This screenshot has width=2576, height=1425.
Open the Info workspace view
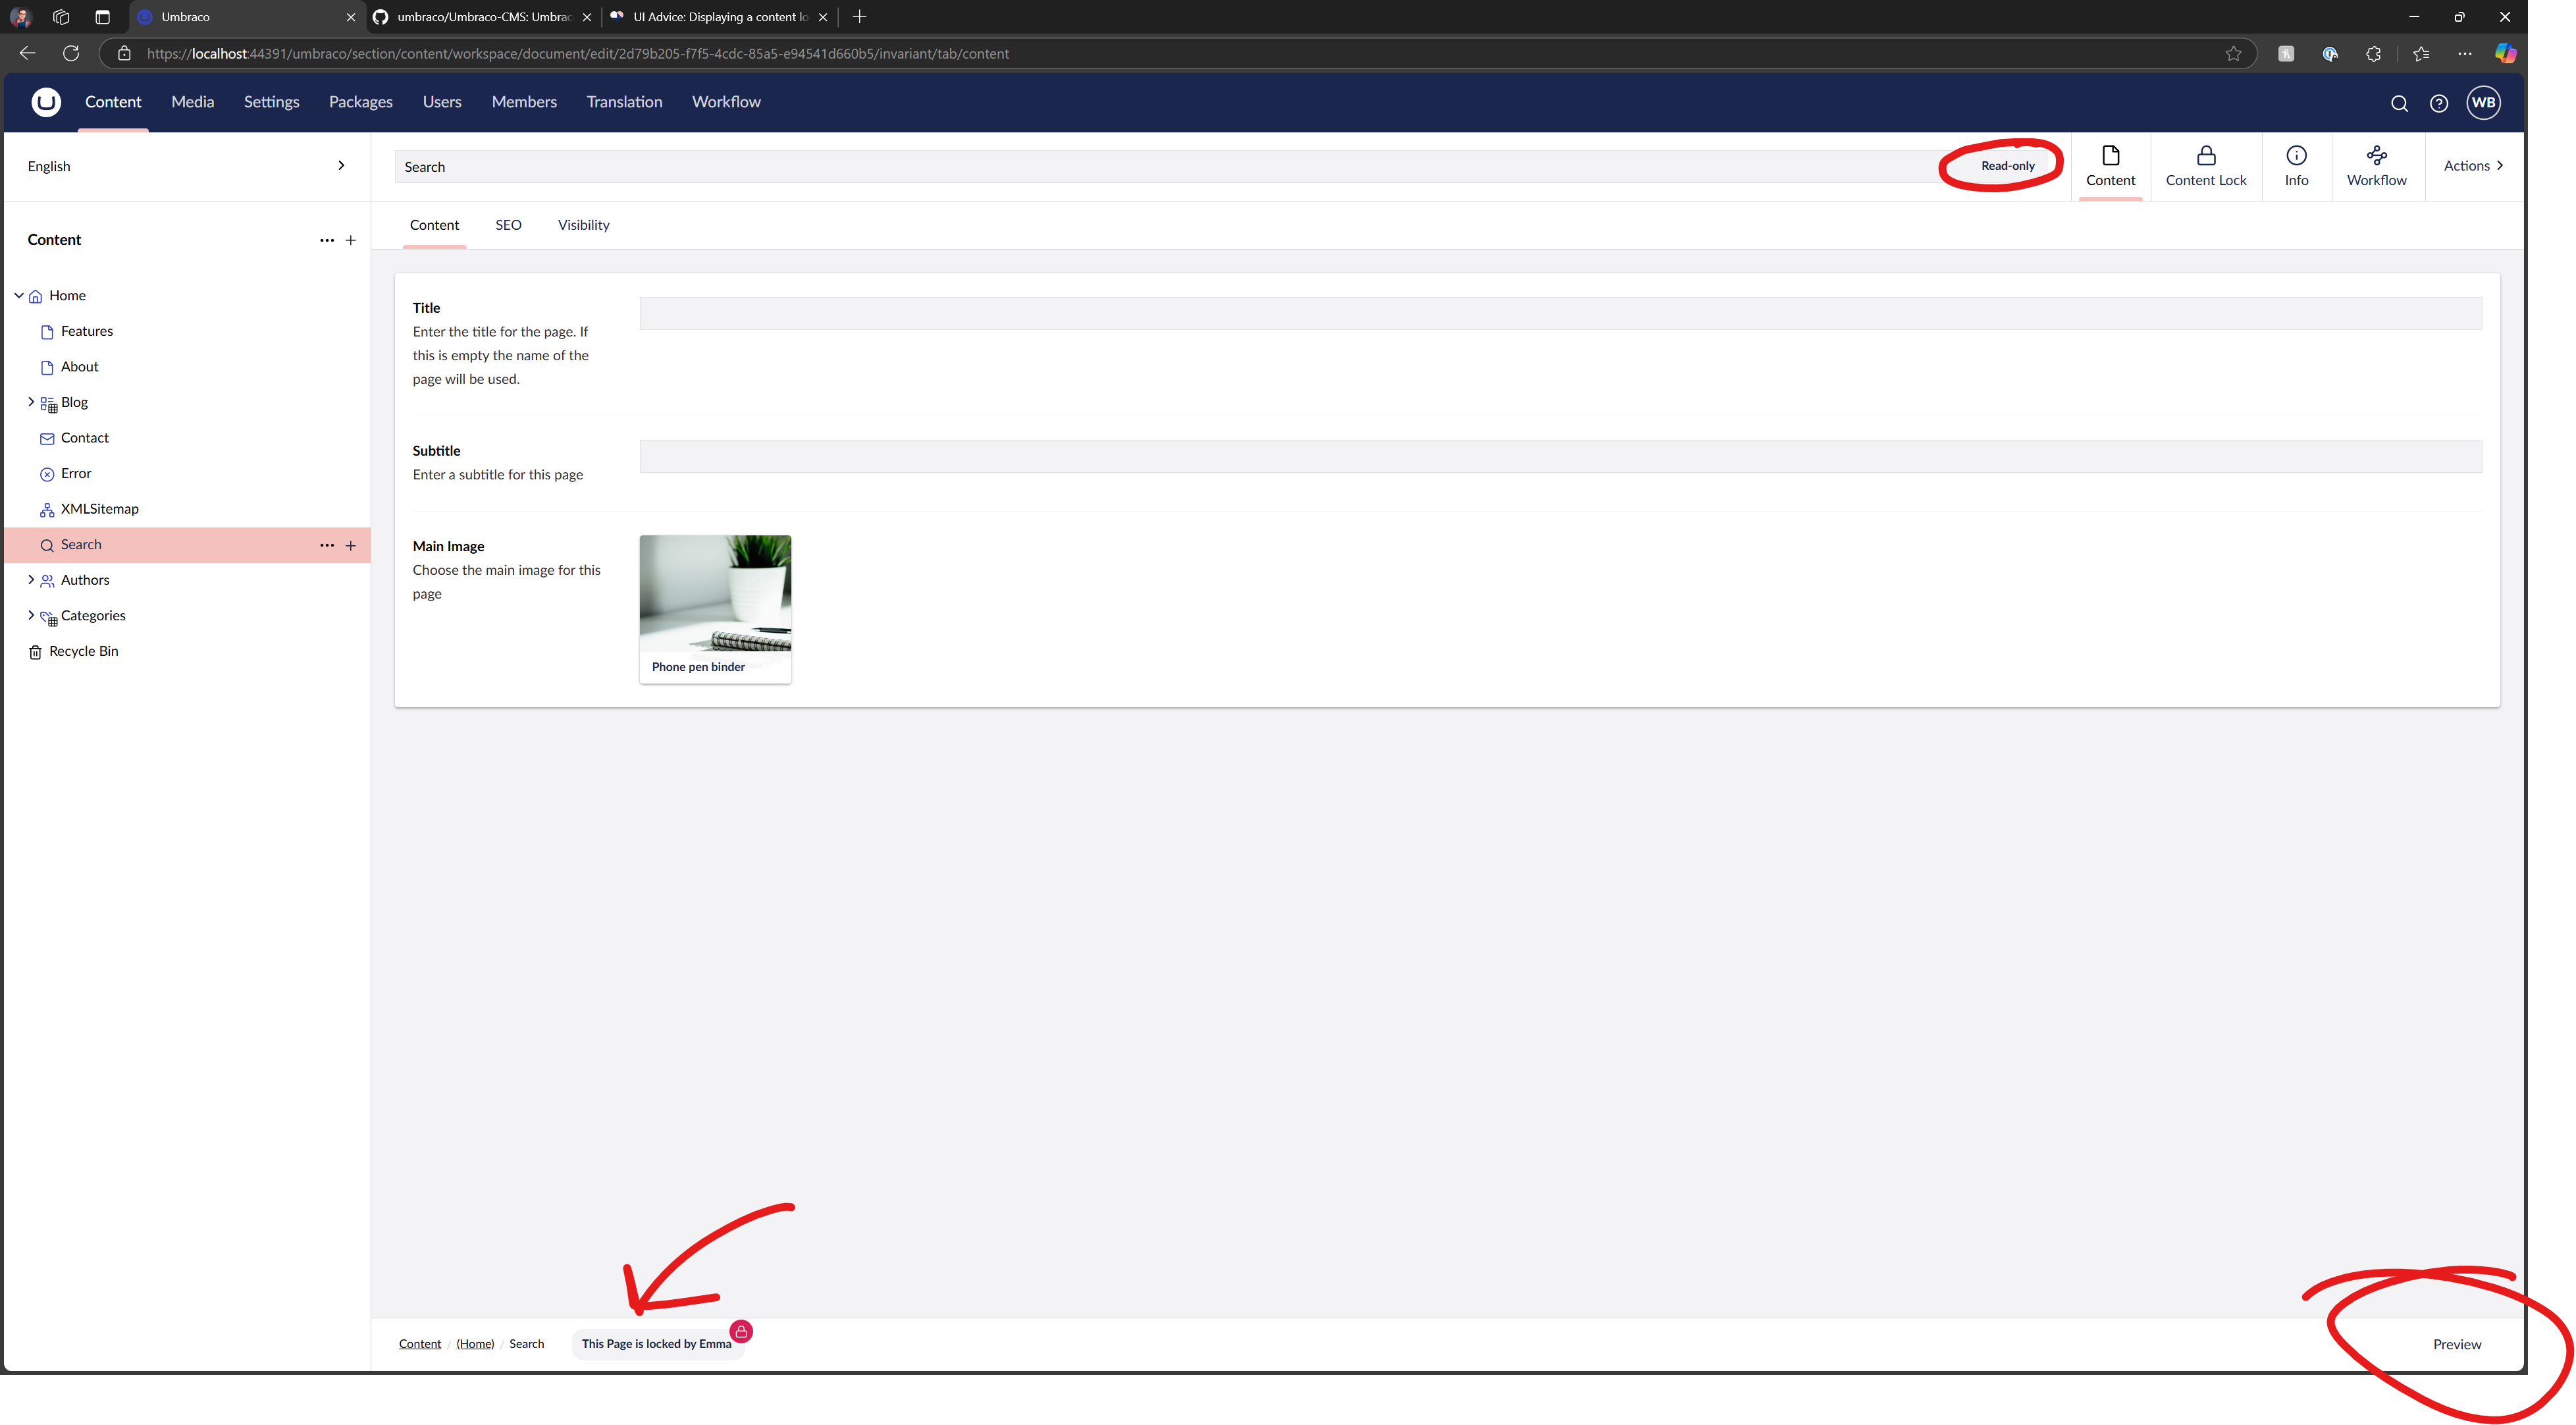tap(2297, 166)
